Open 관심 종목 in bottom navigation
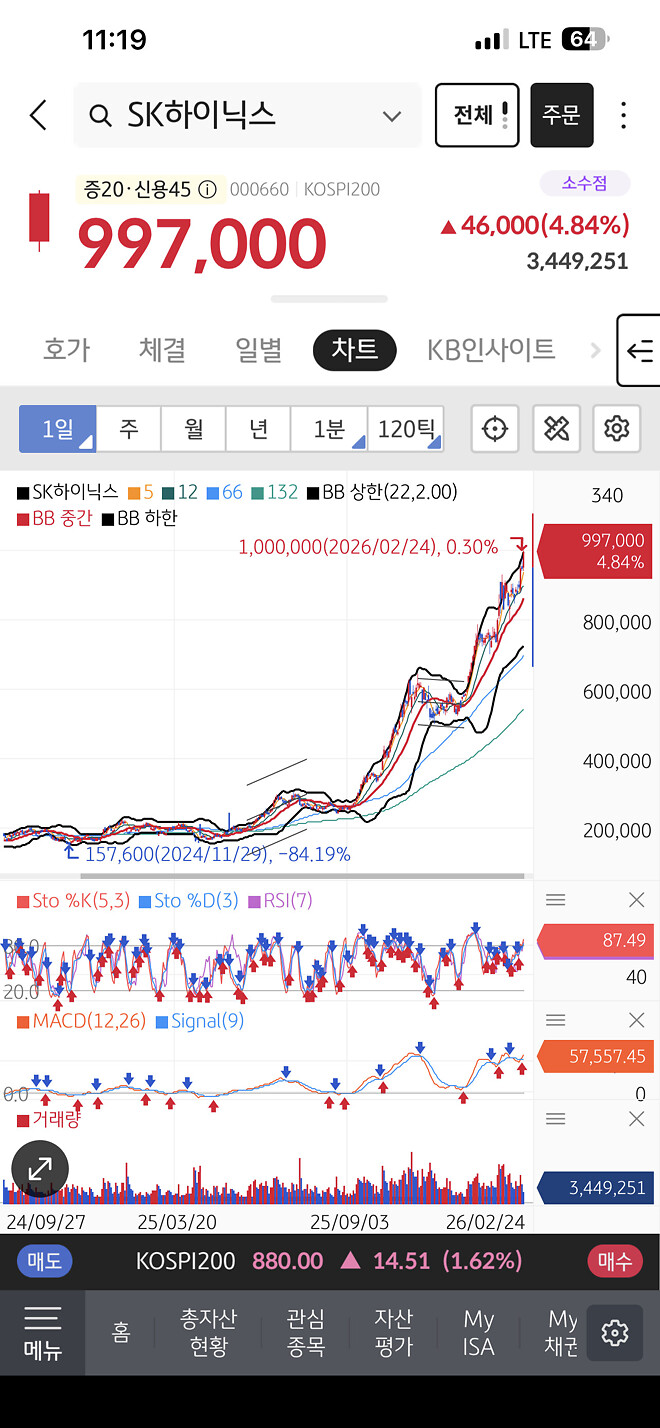This screenshot has height=1428, width=660. (x=305, y=1332)
